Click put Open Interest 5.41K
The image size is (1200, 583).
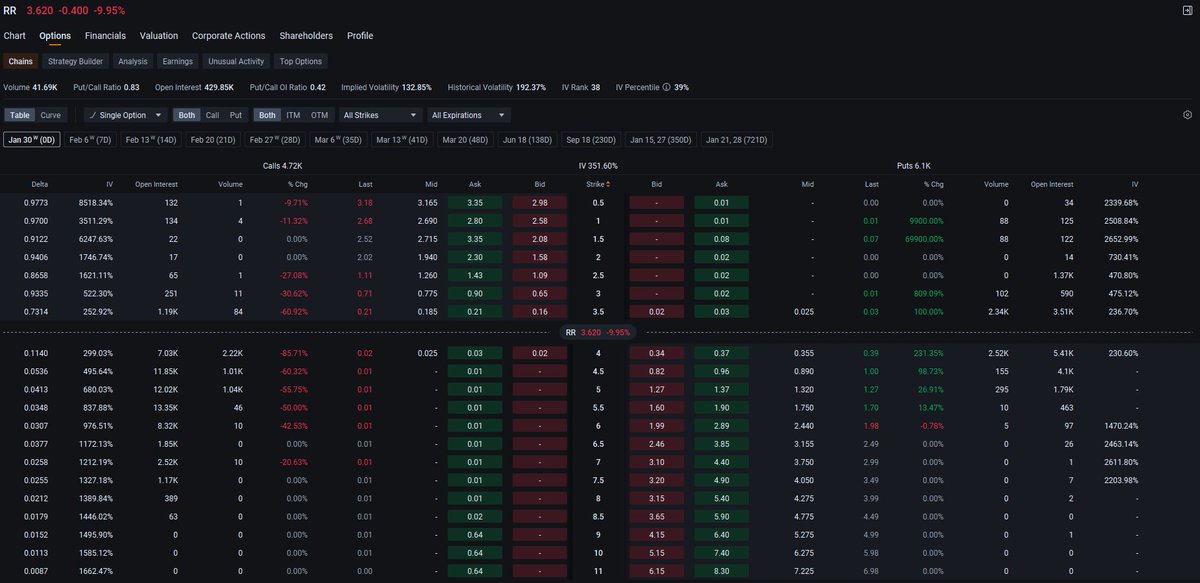[x=1060, y=353]
